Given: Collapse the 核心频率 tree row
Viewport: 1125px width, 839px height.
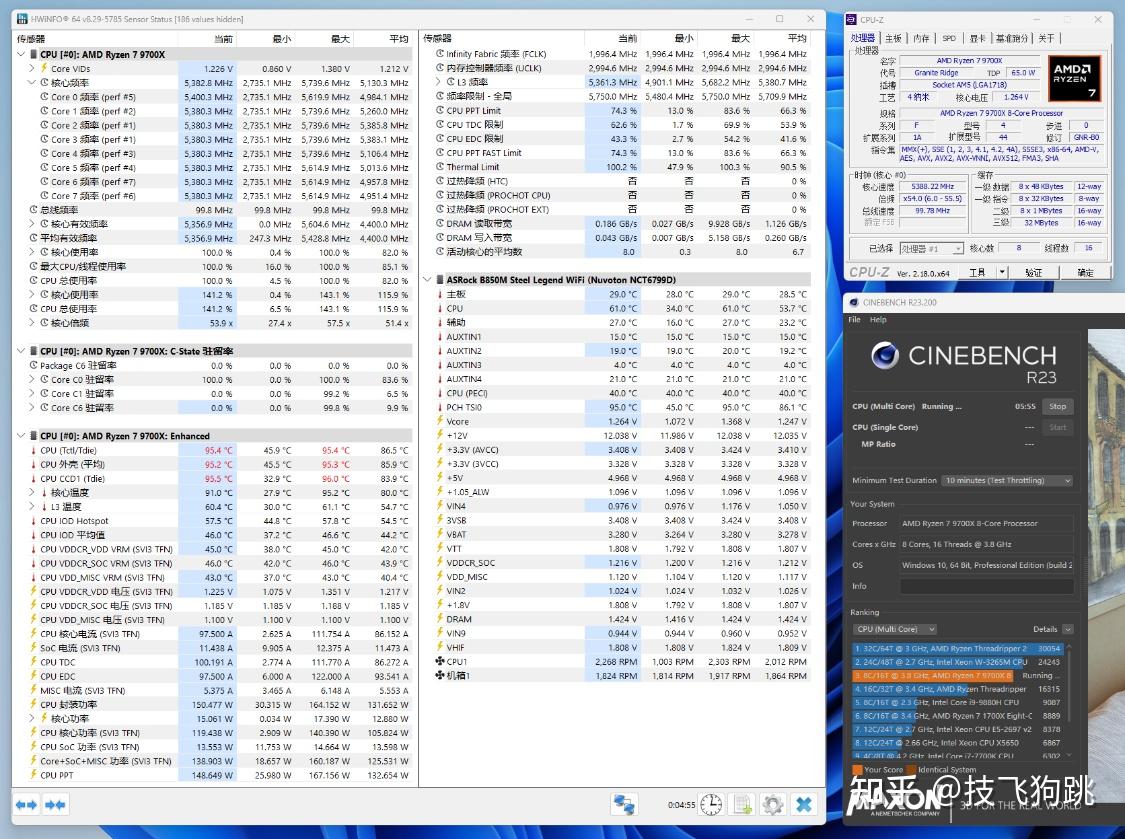Looking at the screenshot, I should [x=32, y=83].
